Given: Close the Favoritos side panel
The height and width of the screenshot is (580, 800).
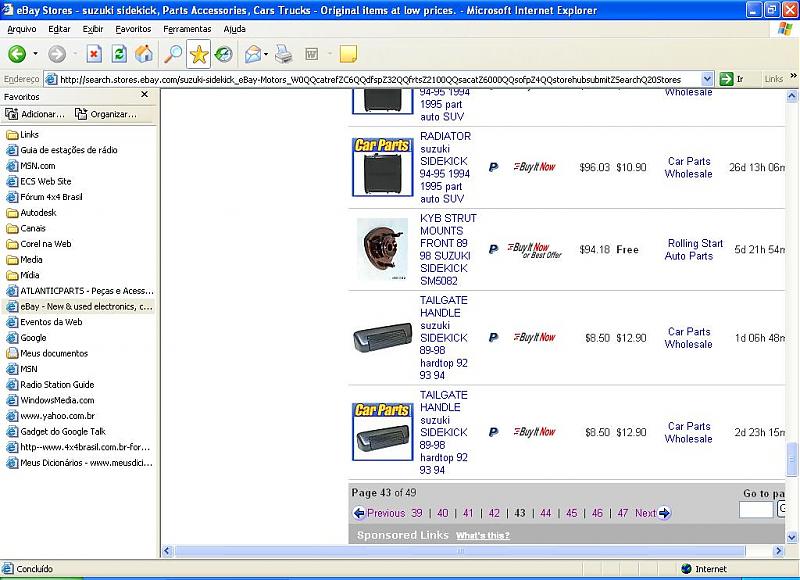Looking at the screenshot, I should (x=144, y=94).
